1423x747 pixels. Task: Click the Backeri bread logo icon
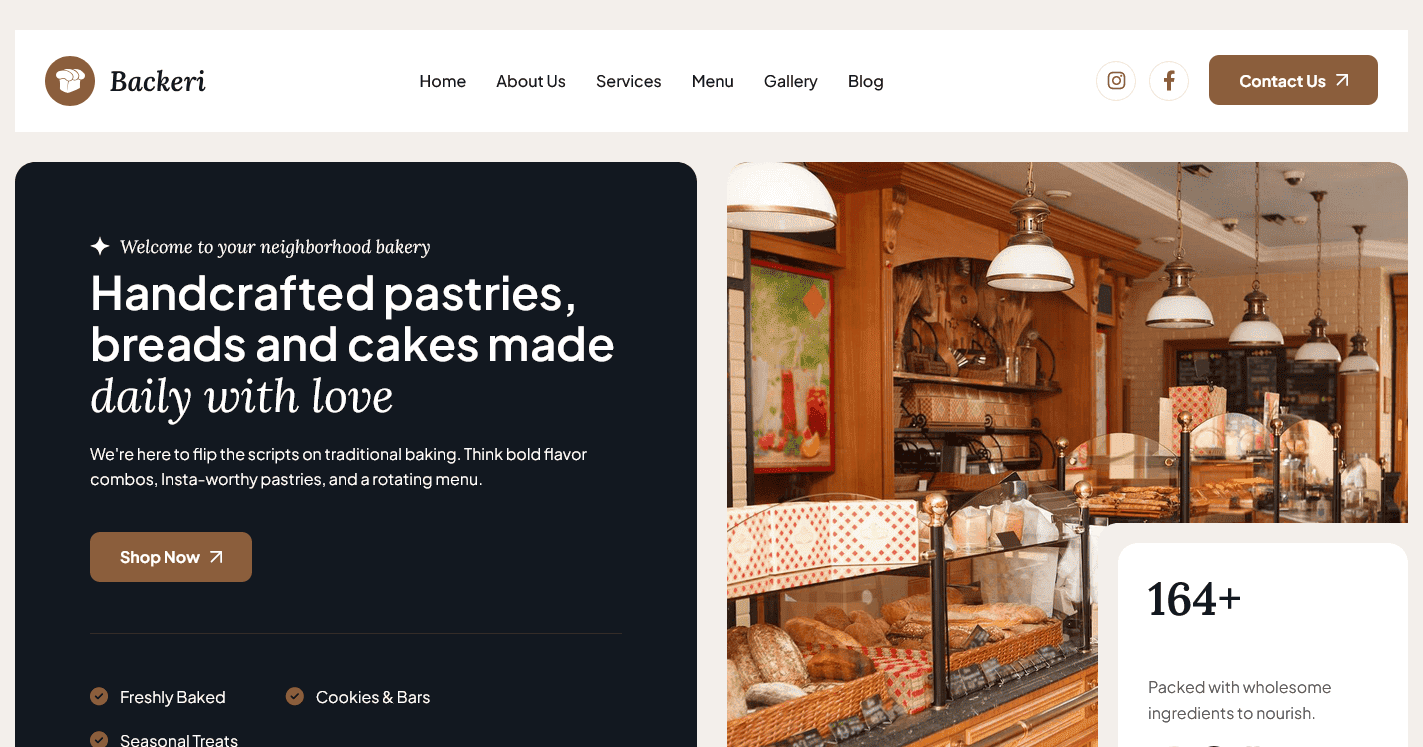[x=70, y=81]
